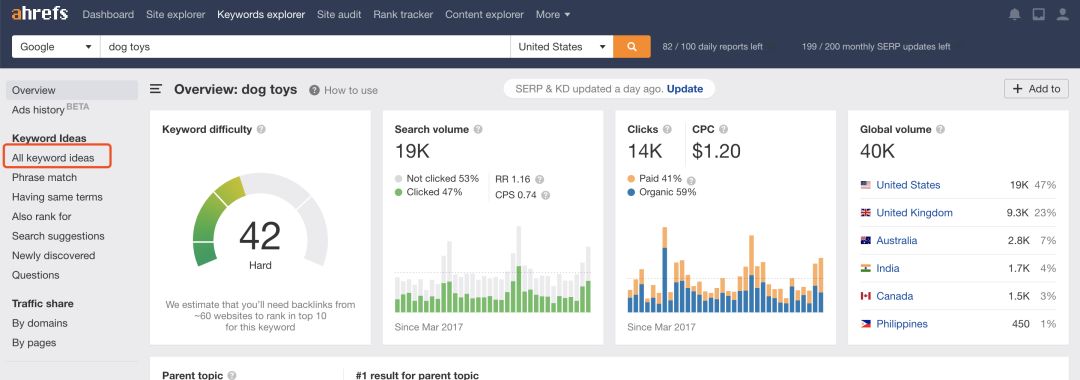Click the Canada flag icon
This screenshot has height=380, width=1080.
(x=866, y=296)
